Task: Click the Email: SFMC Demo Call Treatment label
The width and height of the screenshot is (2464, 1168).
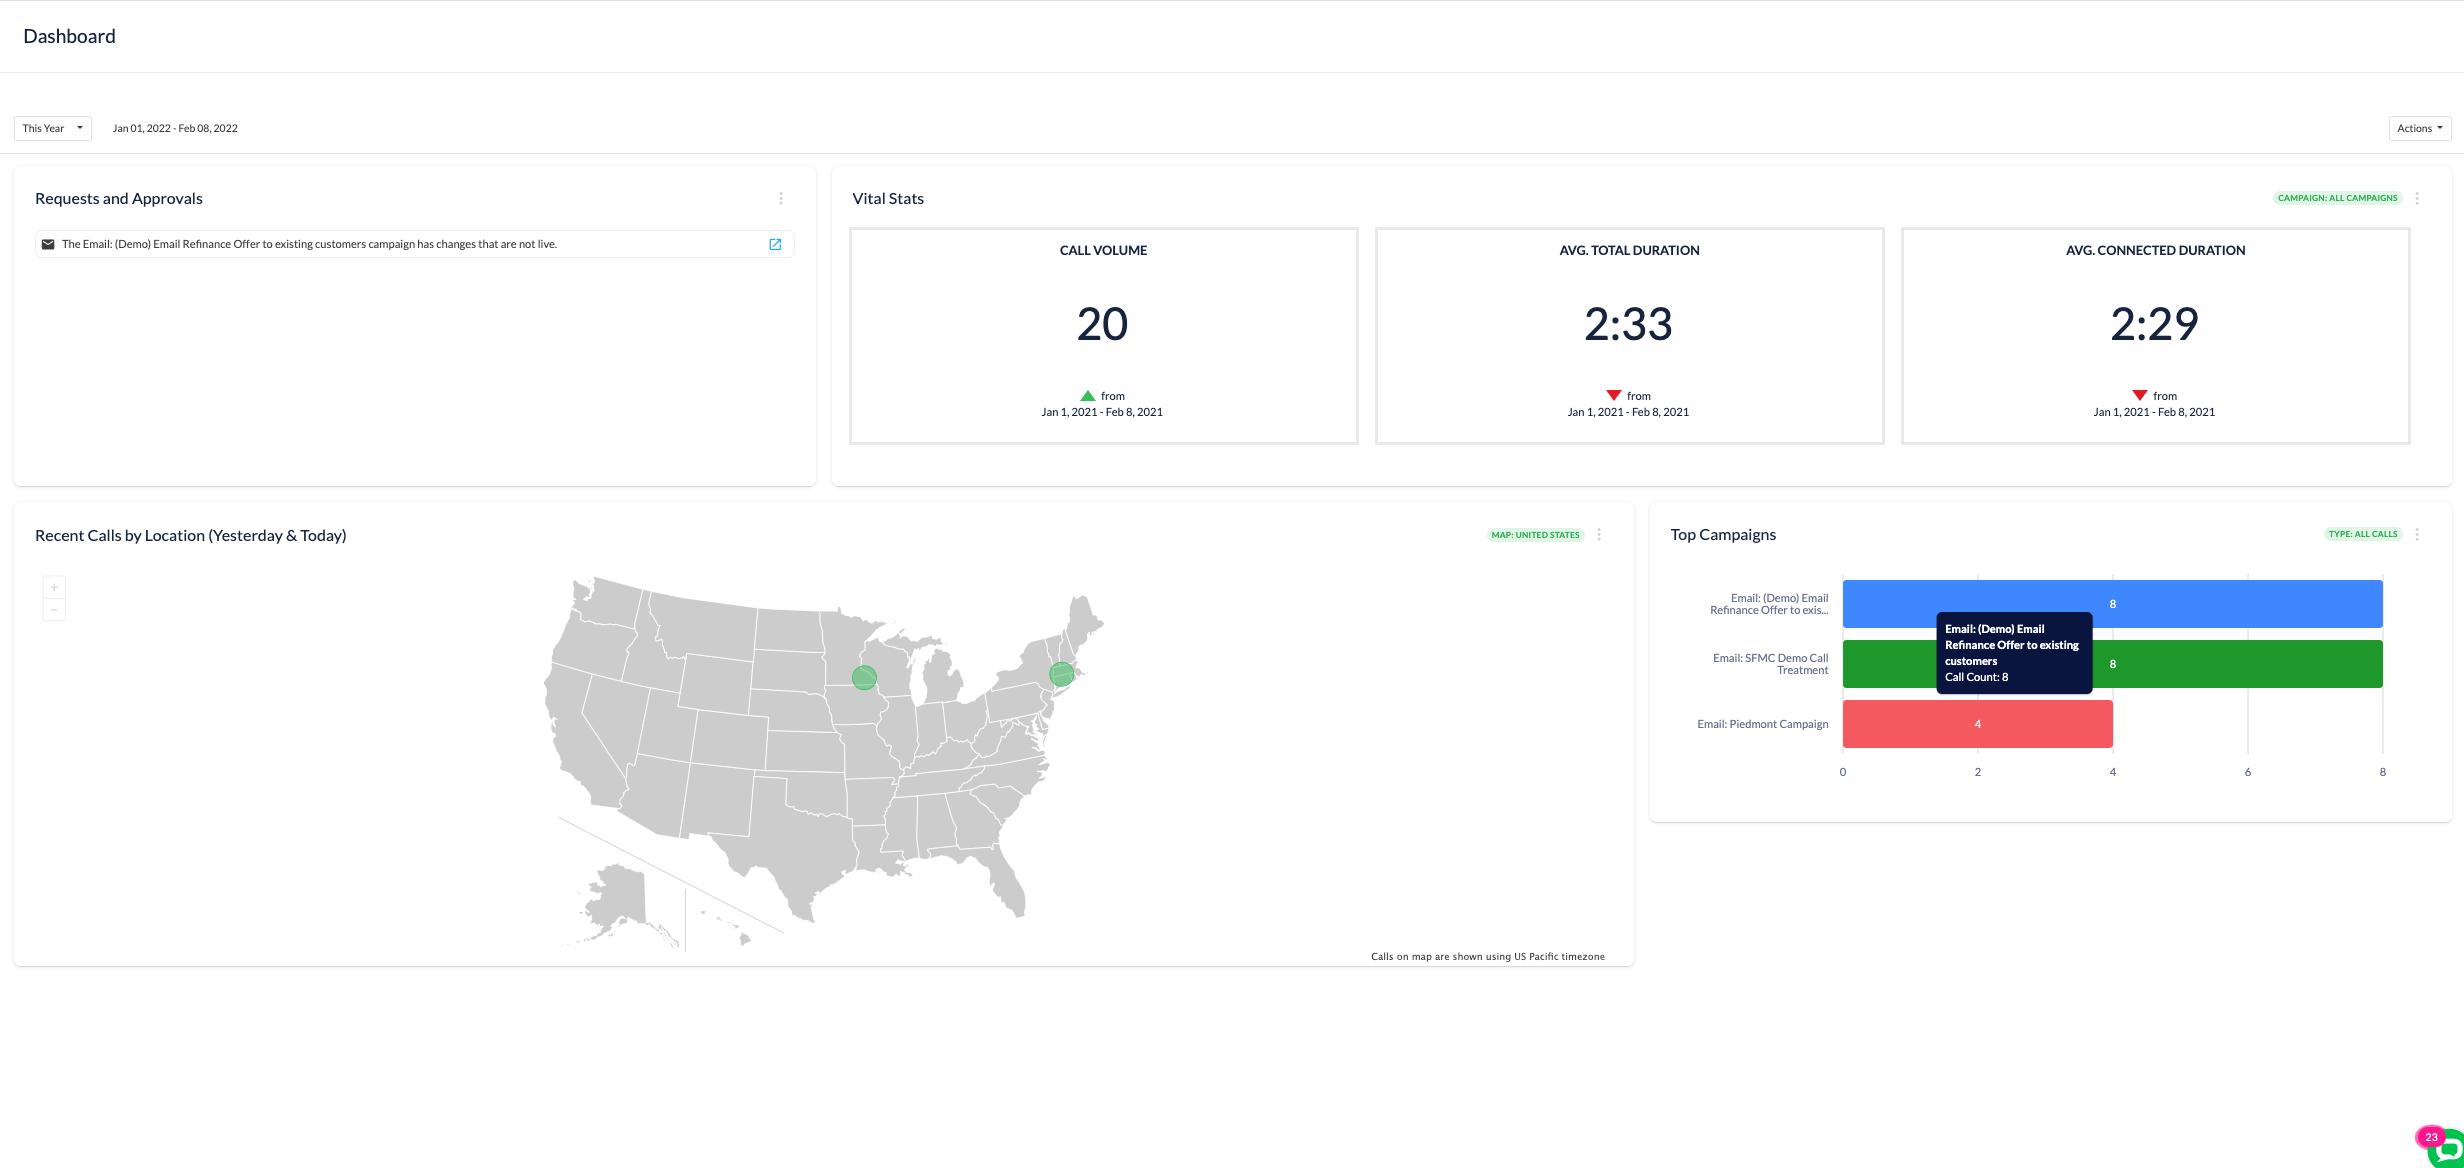Action: coord(1770,664)
